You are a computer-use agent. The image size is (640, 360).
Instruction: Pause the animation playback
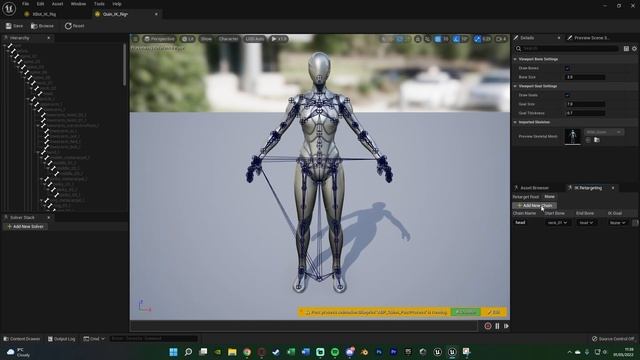[x=497, y=326]
